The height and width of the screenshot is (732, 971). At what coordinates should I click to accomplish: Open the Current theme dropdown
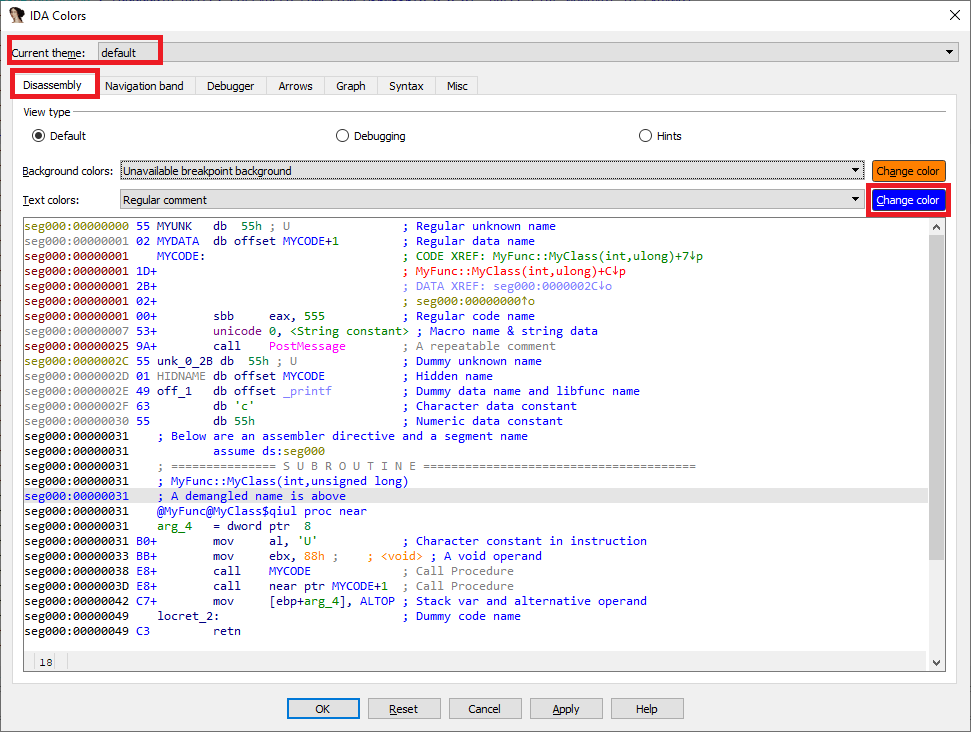947,50
